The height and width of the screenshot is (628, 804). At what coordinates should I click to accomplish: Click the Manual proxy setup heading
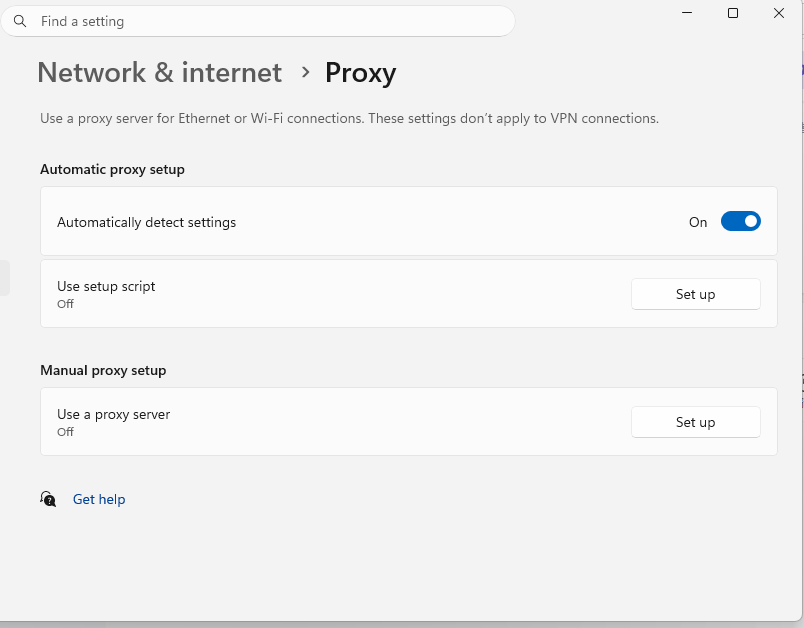(x=103, y=370)
